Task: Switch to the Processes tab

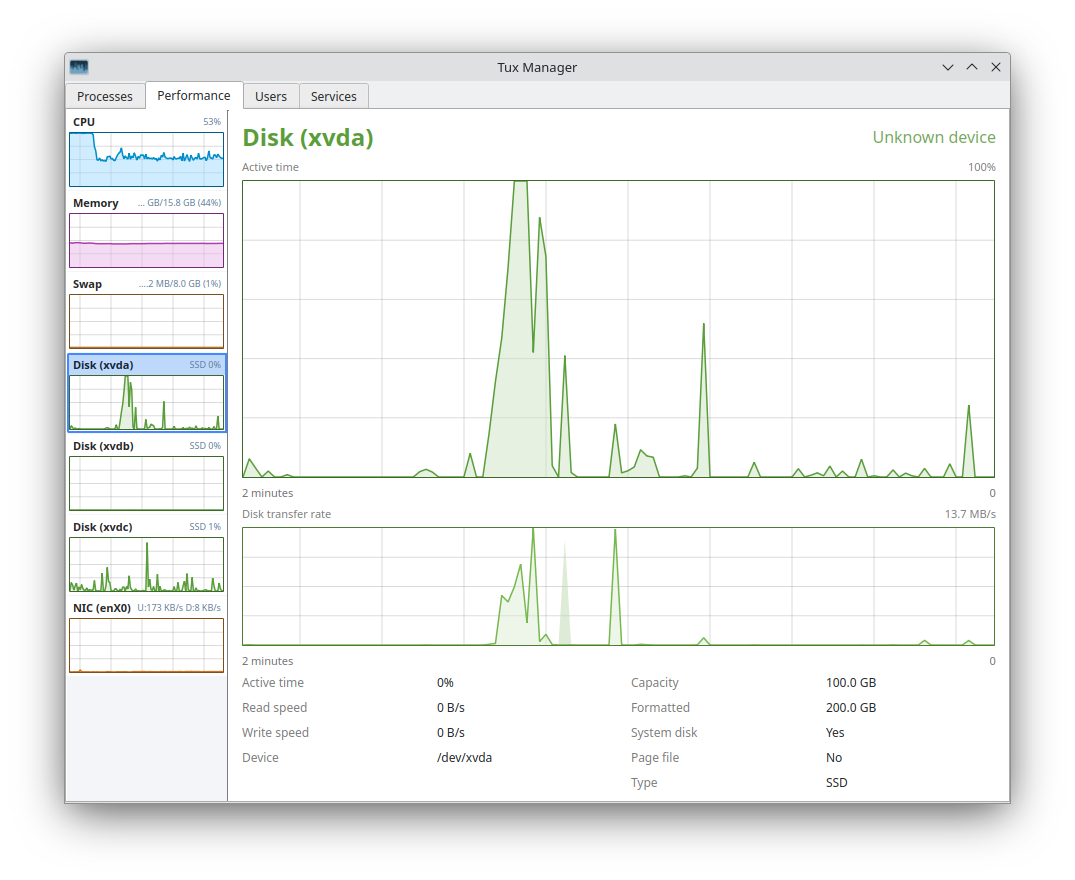Action: pyautogui.click(x=105, y=96)
